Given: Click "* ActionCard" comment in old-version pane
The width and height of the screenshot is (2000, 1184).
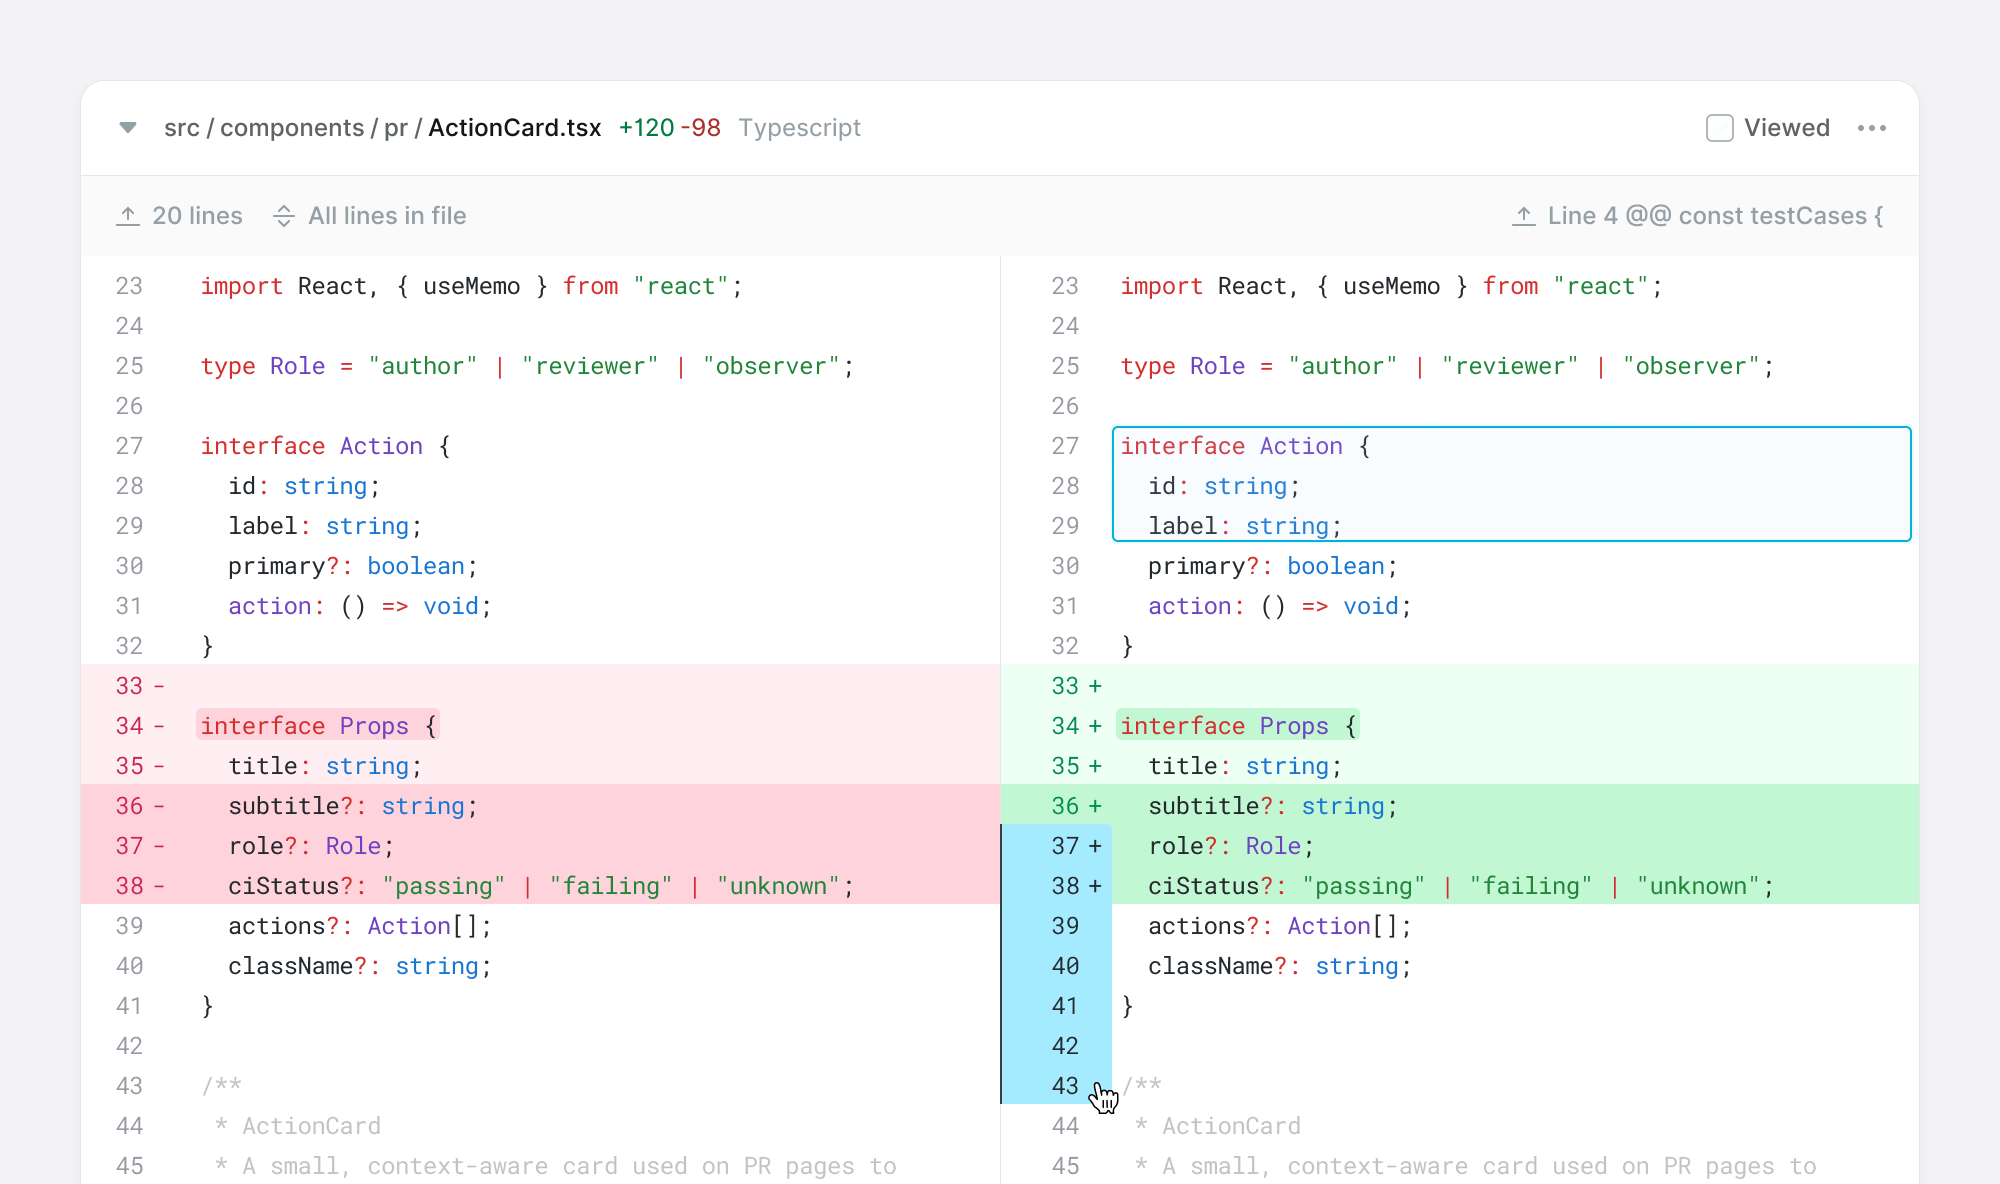Looking at the screenshot, I should pyautogui.click(x=298, y=1126).
